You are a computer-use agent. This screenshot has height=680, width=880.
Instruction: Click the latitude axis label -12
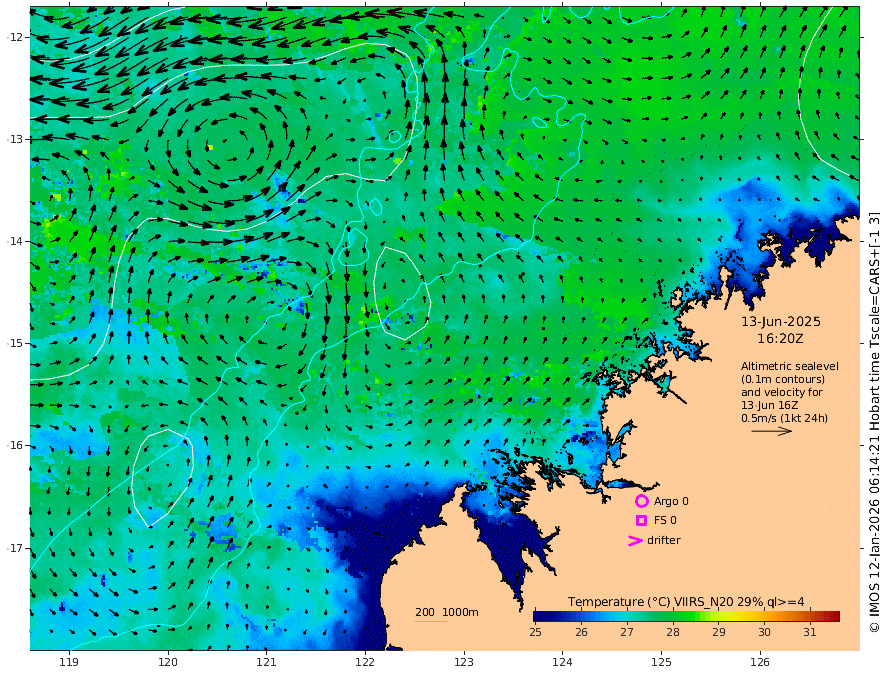15,37
